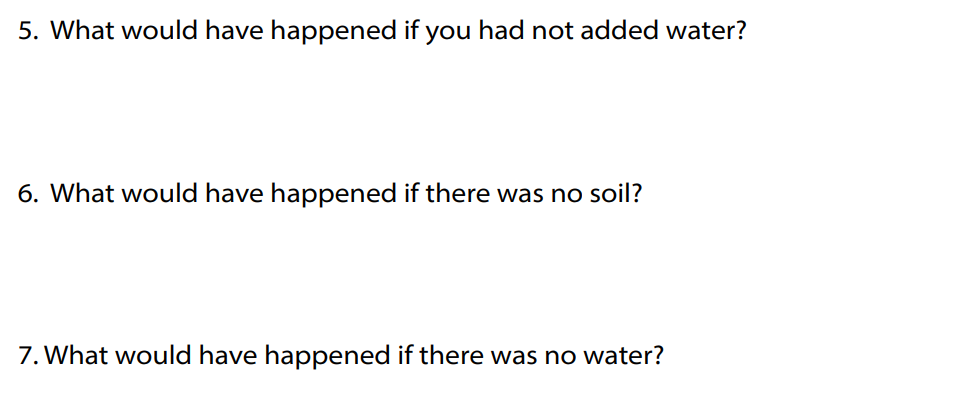
Task: Click the number 7 question marker
Action: point(28,355)
